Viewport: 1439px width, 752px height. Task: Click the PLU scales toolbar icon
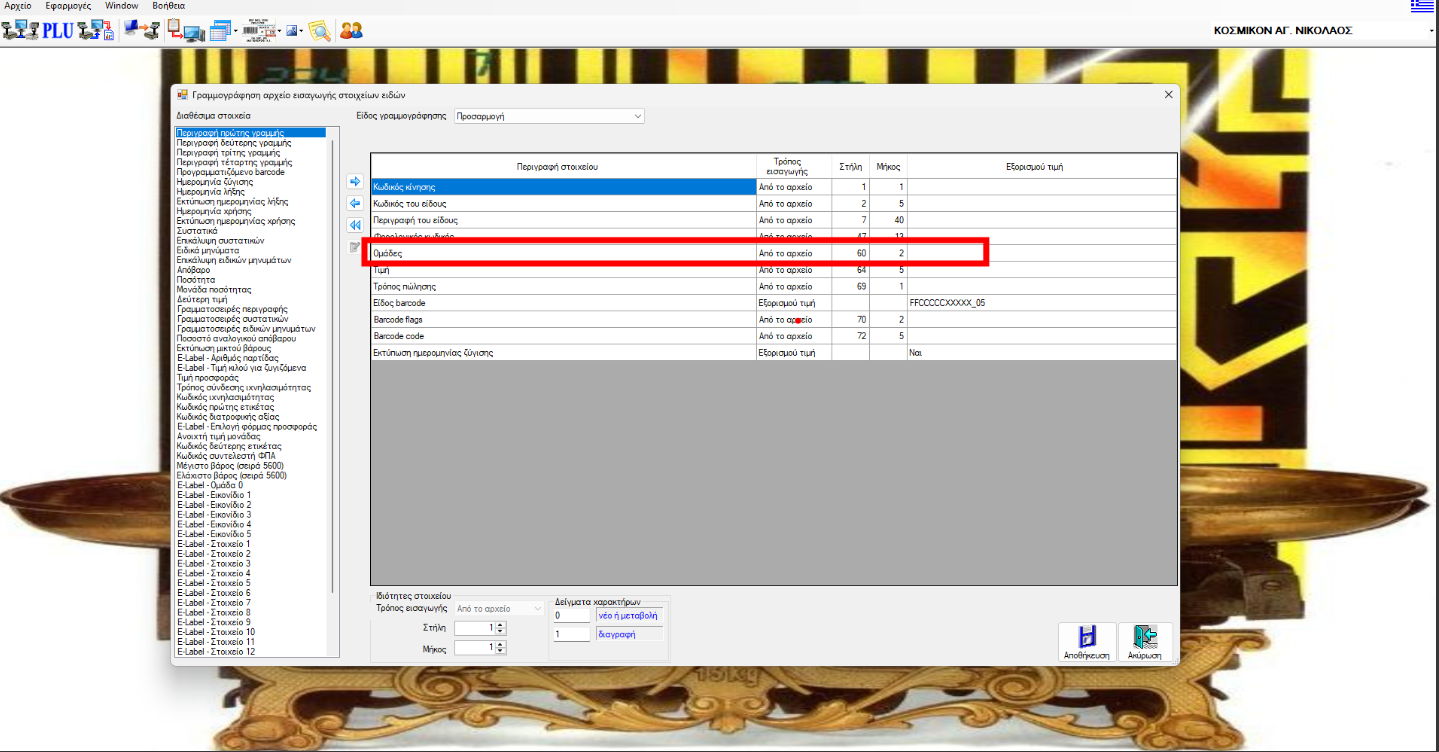click(57, 31)
